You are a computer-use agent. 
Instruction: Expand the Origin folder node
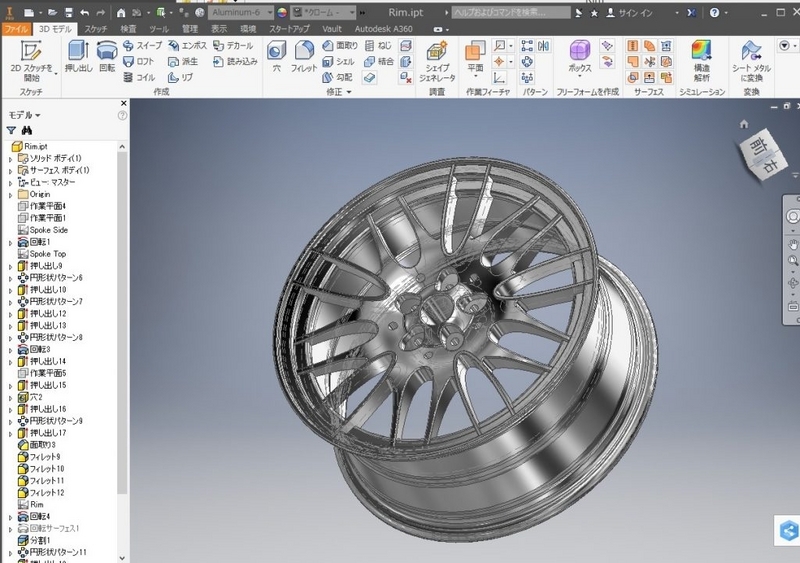[x=10, y=195]
